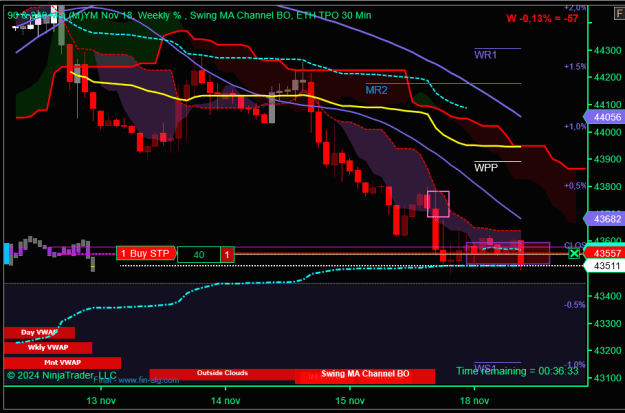Select the 43682 purple price marker
This screenshot has height=413, width=625.
(604, 218)
